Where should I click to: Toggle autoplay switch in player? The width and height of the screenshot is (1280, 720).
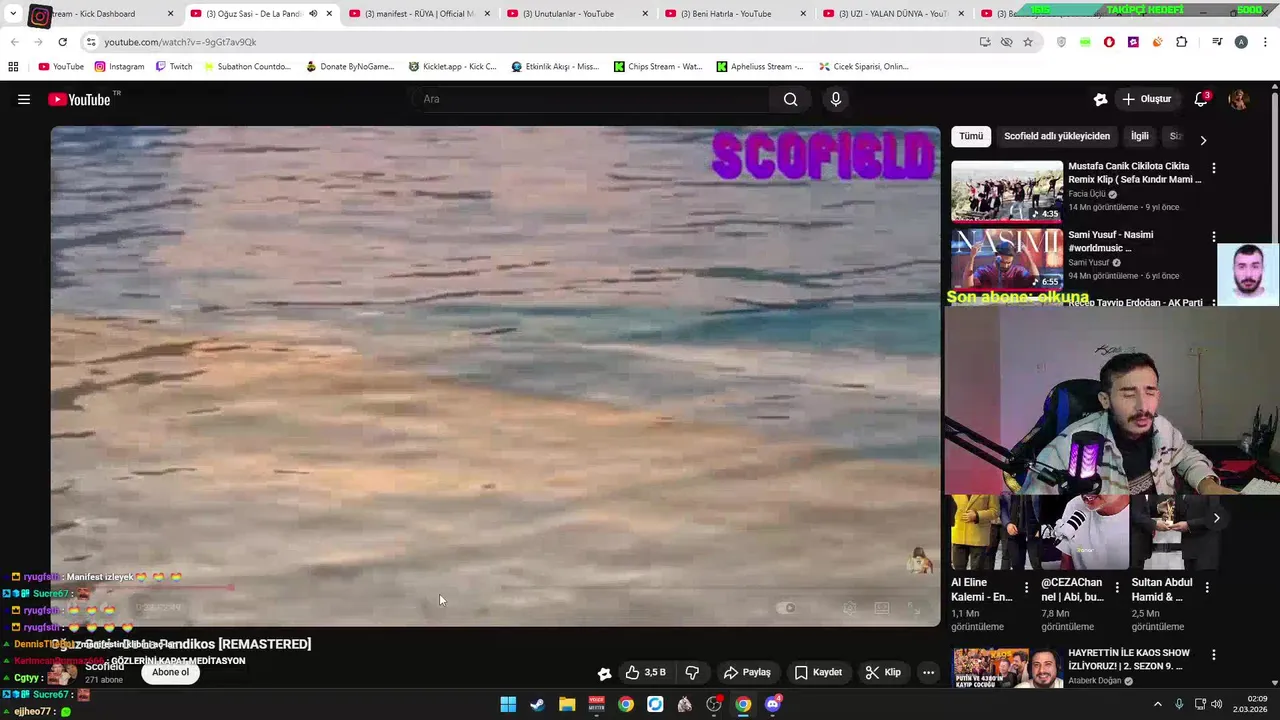click(x=787, y=607)
